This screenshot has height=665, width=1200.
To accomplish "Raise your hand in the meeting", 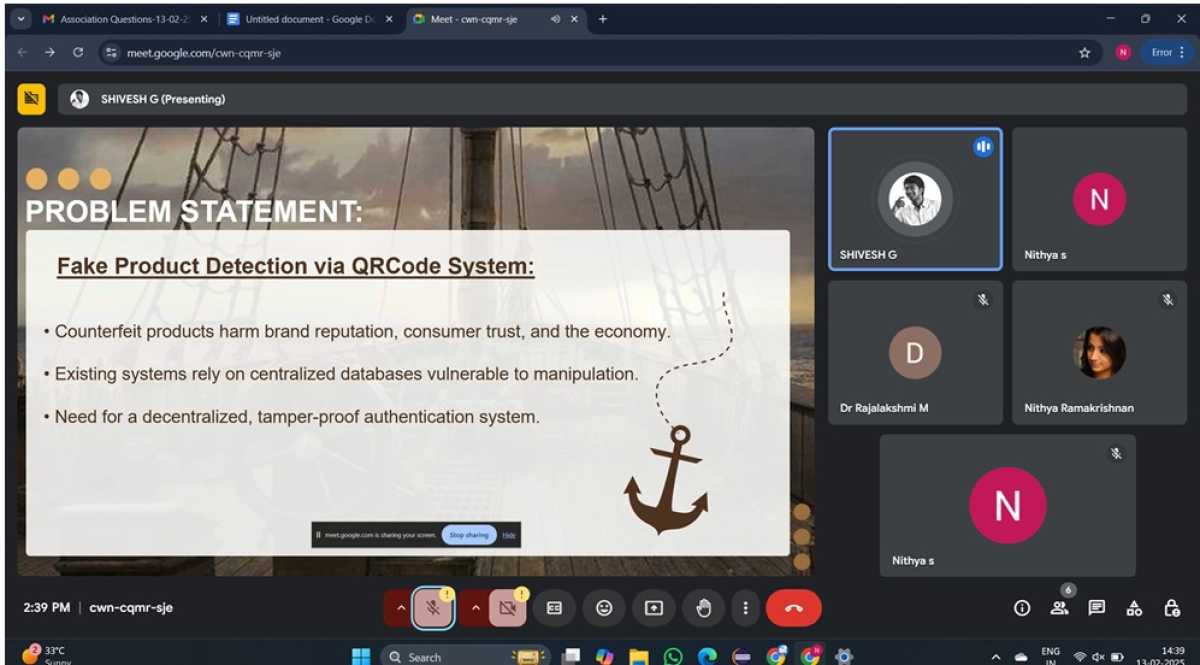I will coord(704,608).
